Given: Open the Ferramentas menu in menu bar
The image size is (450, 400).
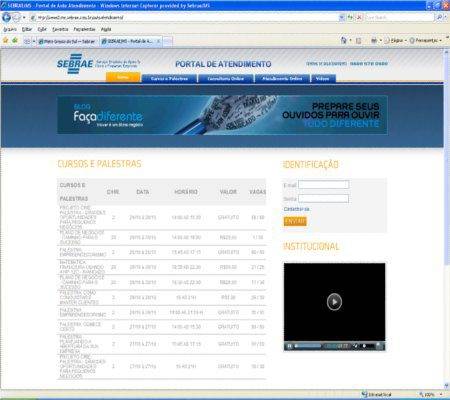Looking at the screenshot, I should coord(84,29).
